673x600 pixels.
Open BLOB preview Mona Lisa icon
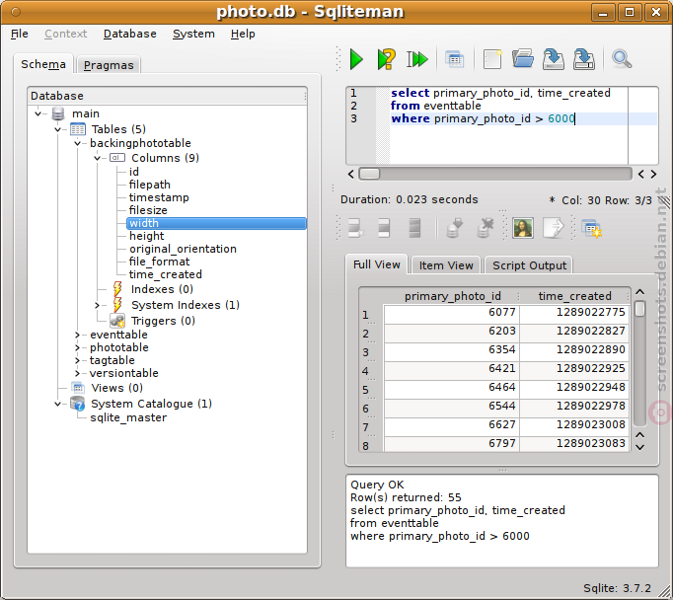pyautogui.click(x=523, y=227)
